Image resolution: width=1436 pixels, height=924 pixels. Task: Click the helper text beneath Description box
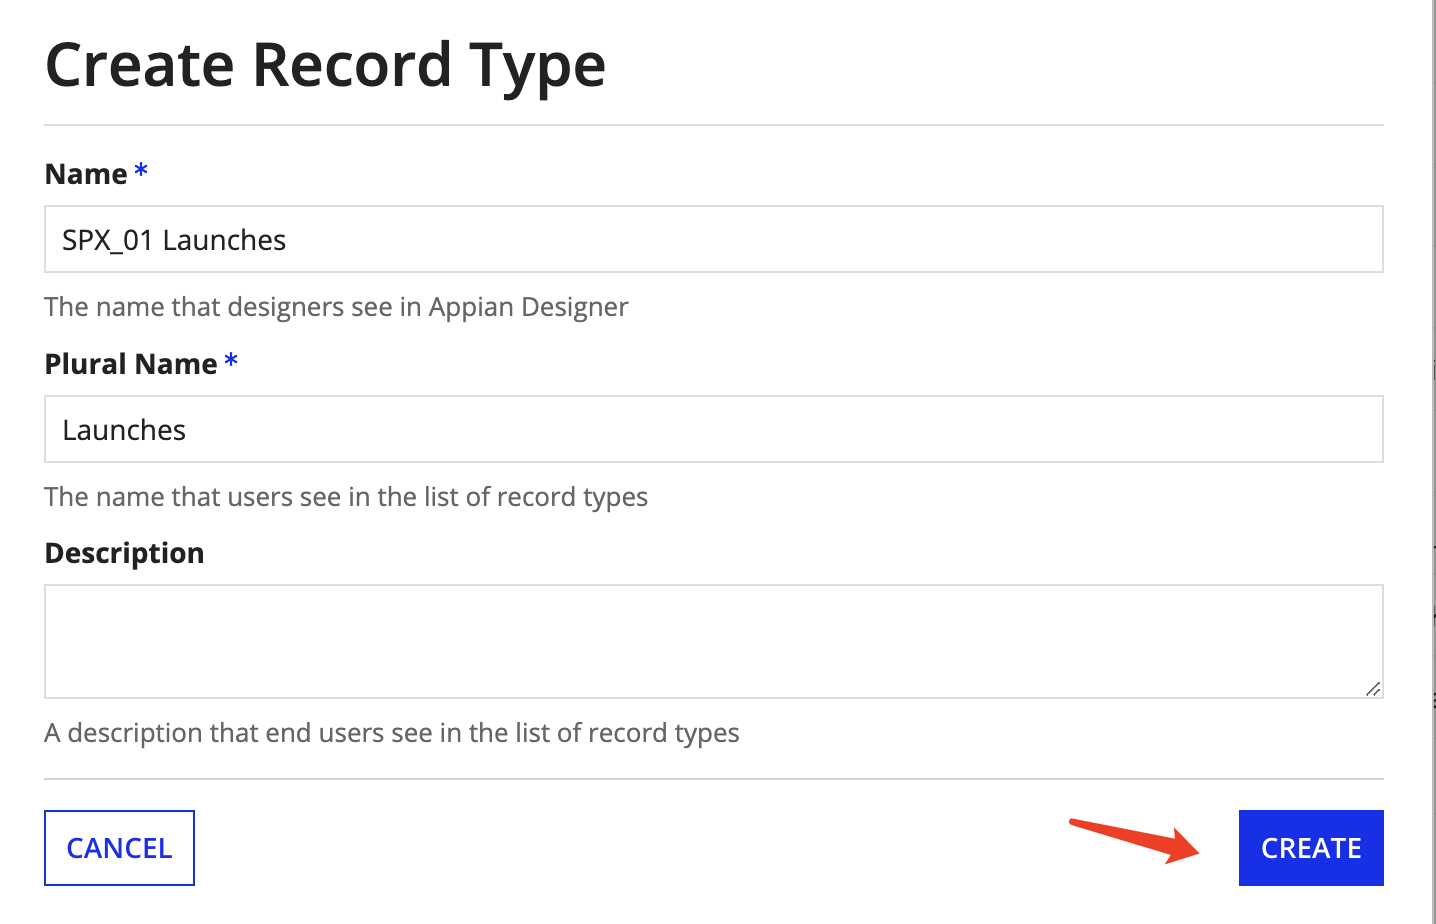click(392, 733)
